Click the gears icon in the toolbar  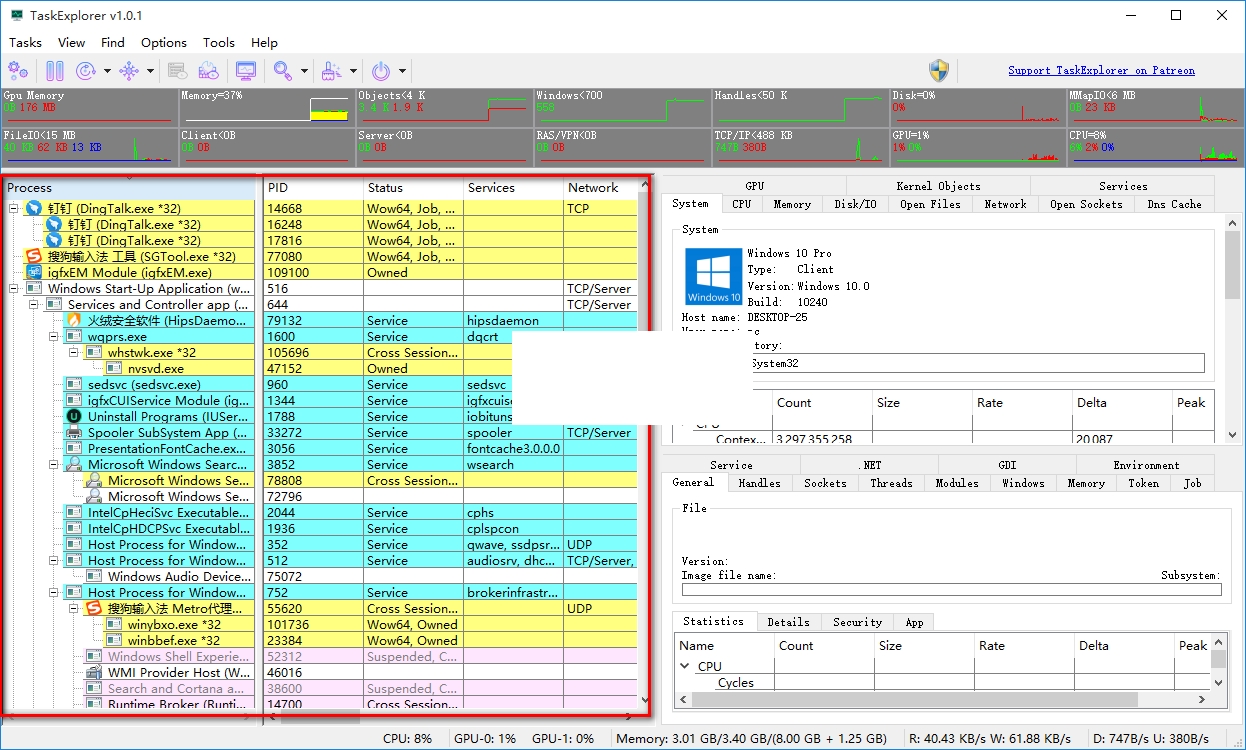pos(18,71)
